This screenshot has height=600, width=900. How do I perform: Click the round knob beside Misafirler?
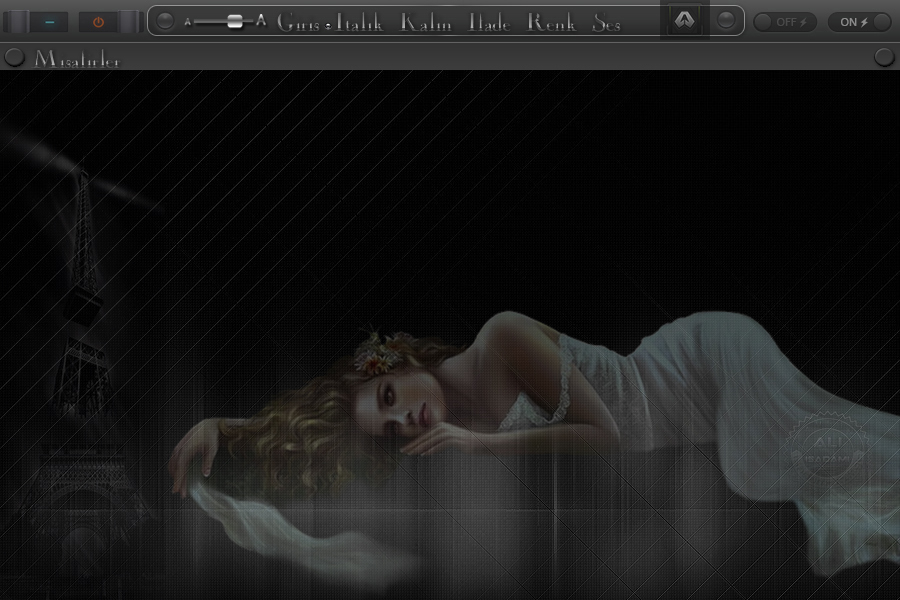pos(14,58)
